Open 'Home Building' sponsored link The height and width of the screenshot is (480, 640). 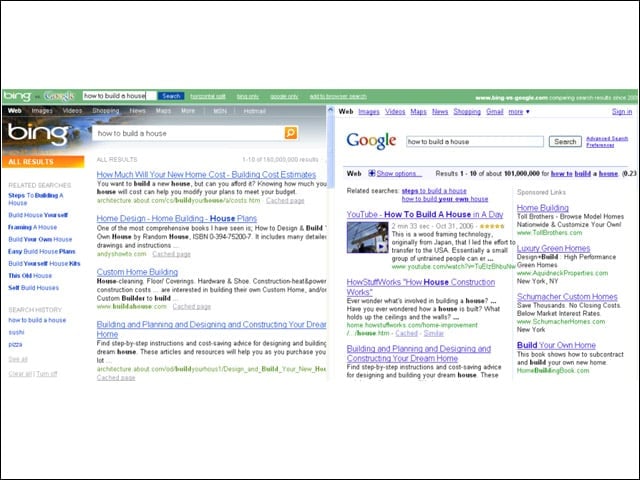tap(542, 208)
